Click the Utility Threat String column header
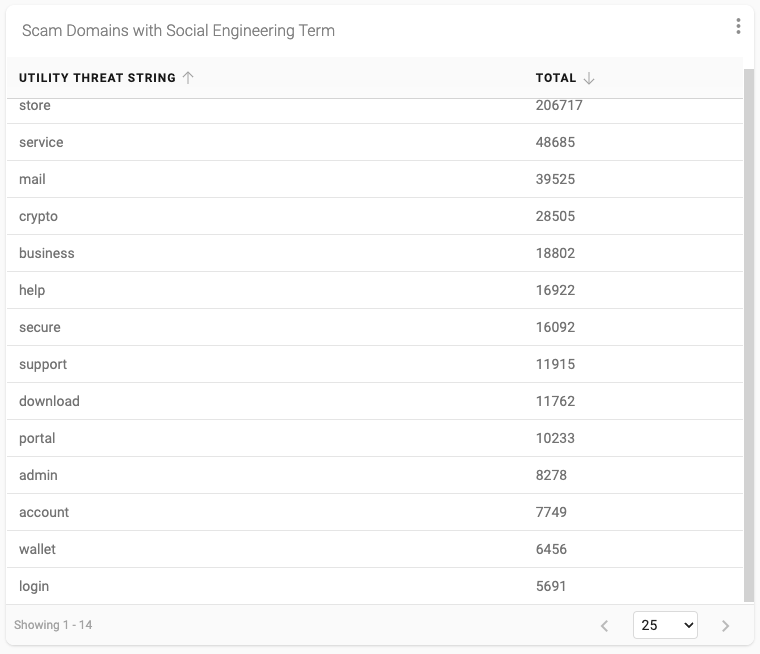The height and width of the screenshot is (654, 760). point(97,78)
